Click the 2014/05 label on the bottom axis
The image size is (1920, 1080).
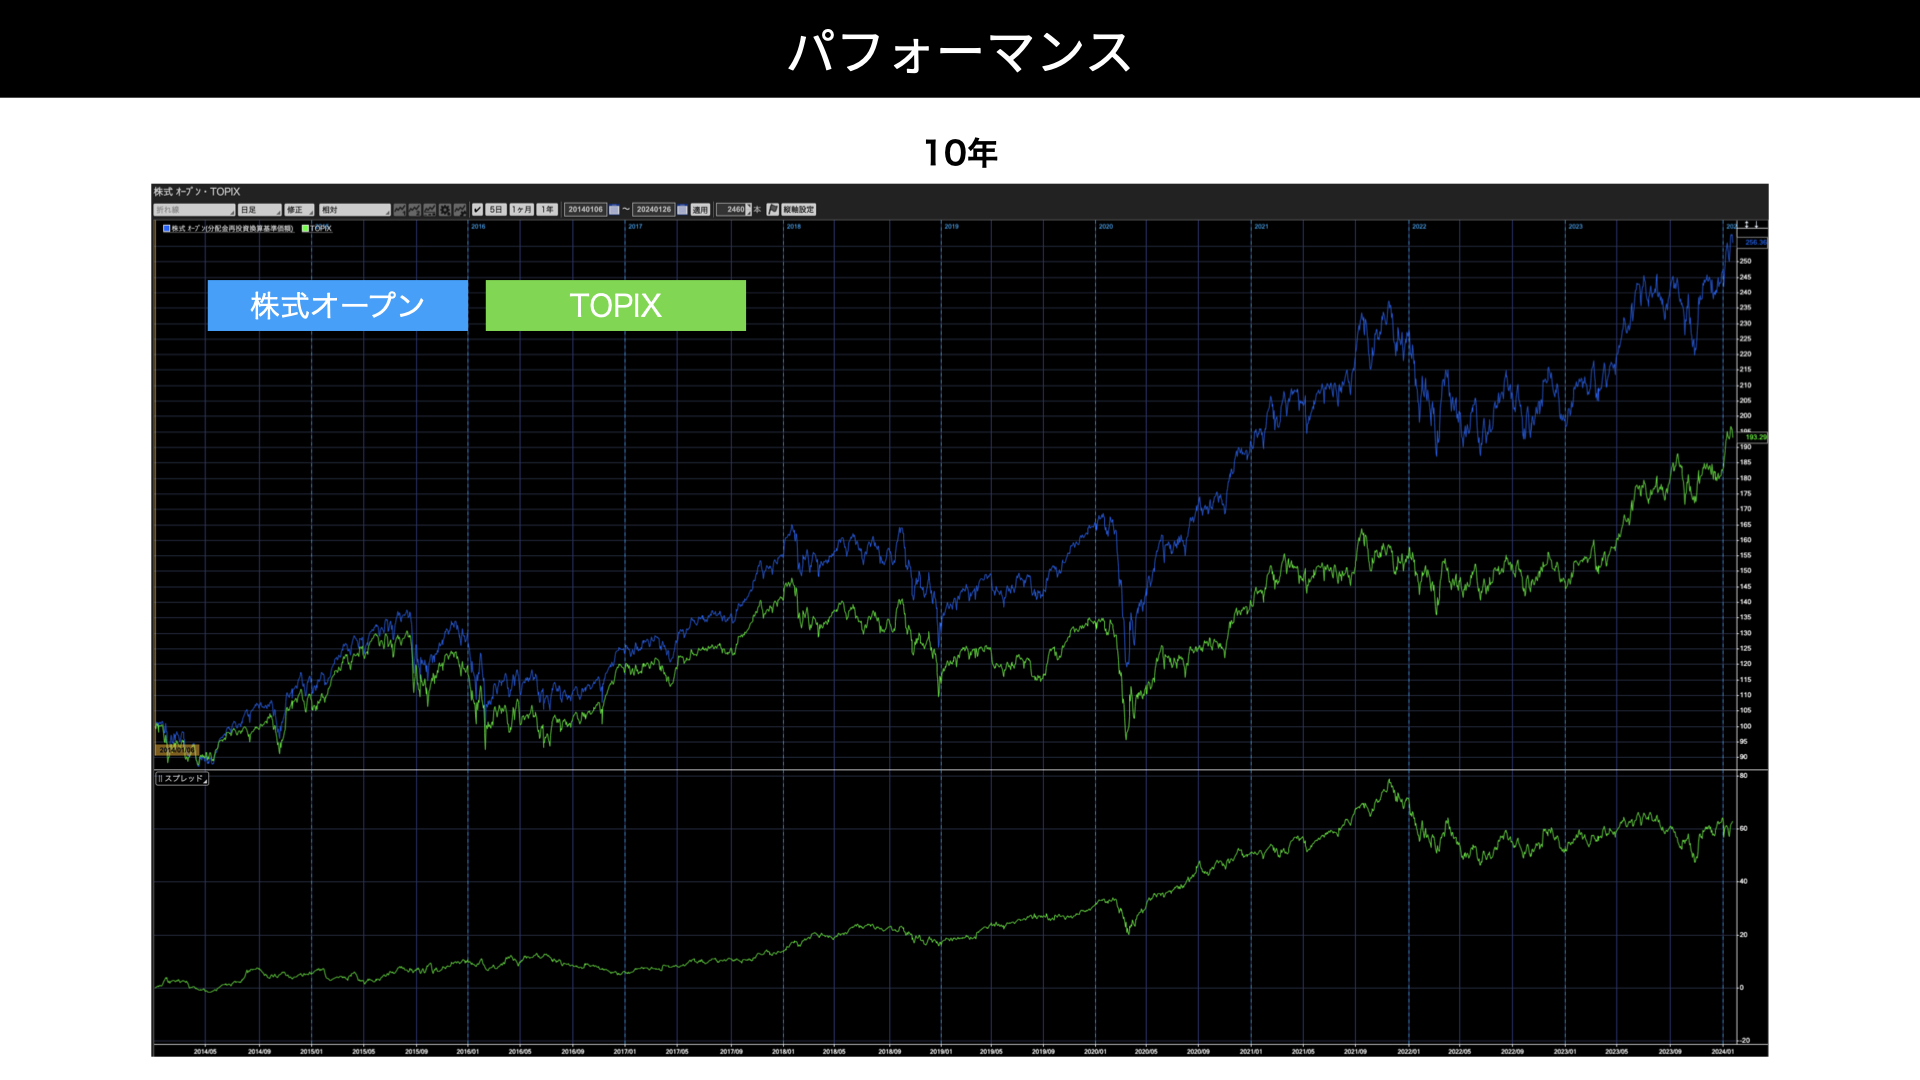point(205,1051)
